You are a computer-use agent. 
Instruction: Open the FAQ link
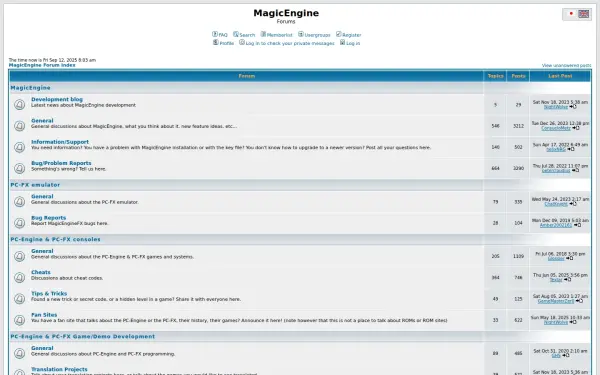click(x=223, y=35)
